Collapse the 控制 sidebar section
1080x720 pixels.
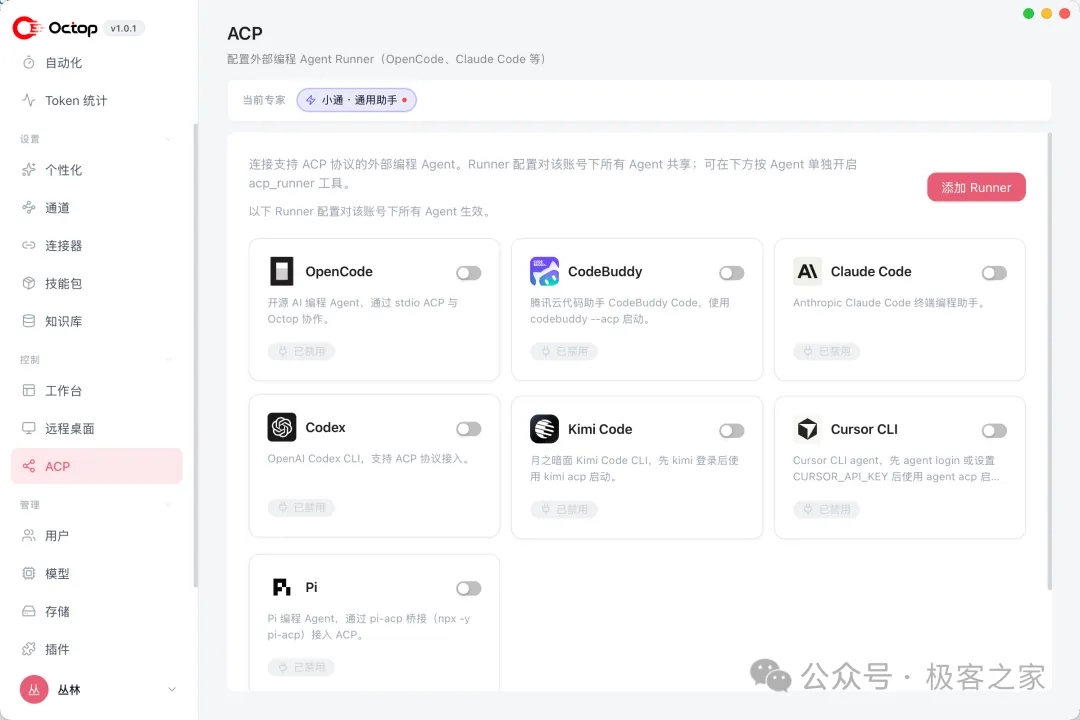pos(169,360)
